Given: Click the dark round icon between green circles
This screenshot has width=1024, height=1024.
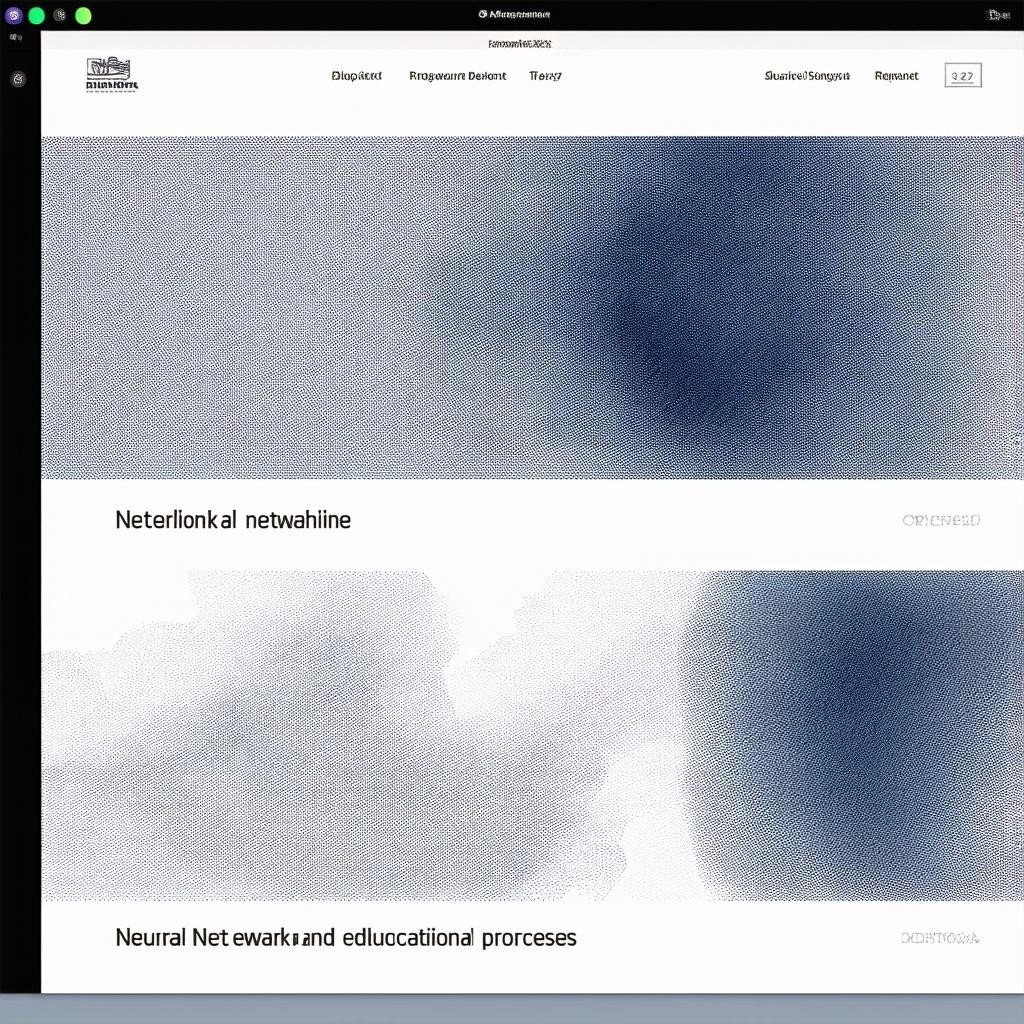Looking at the screenshot, I should (x=60, y=15).
